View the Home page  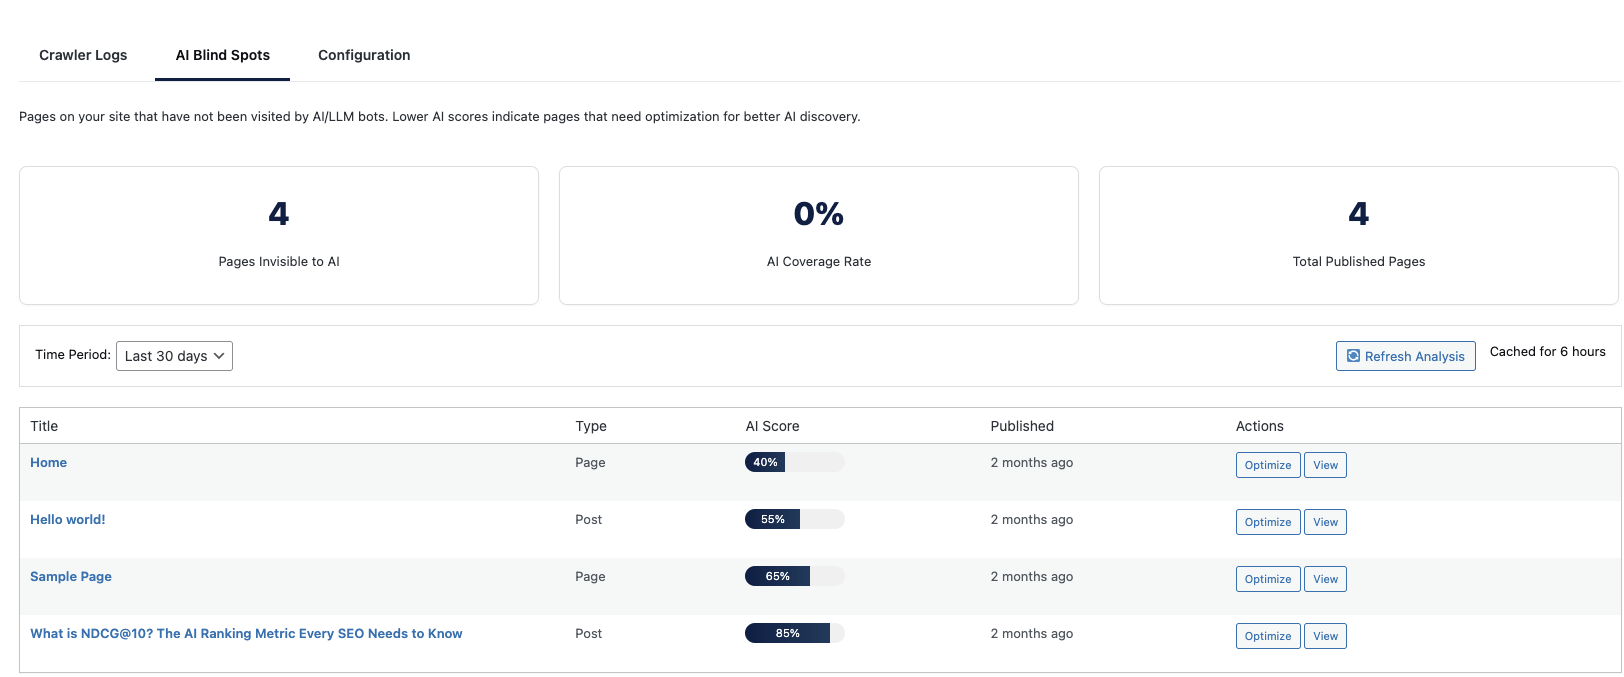pyautogui.click(x=1325, y=465)
